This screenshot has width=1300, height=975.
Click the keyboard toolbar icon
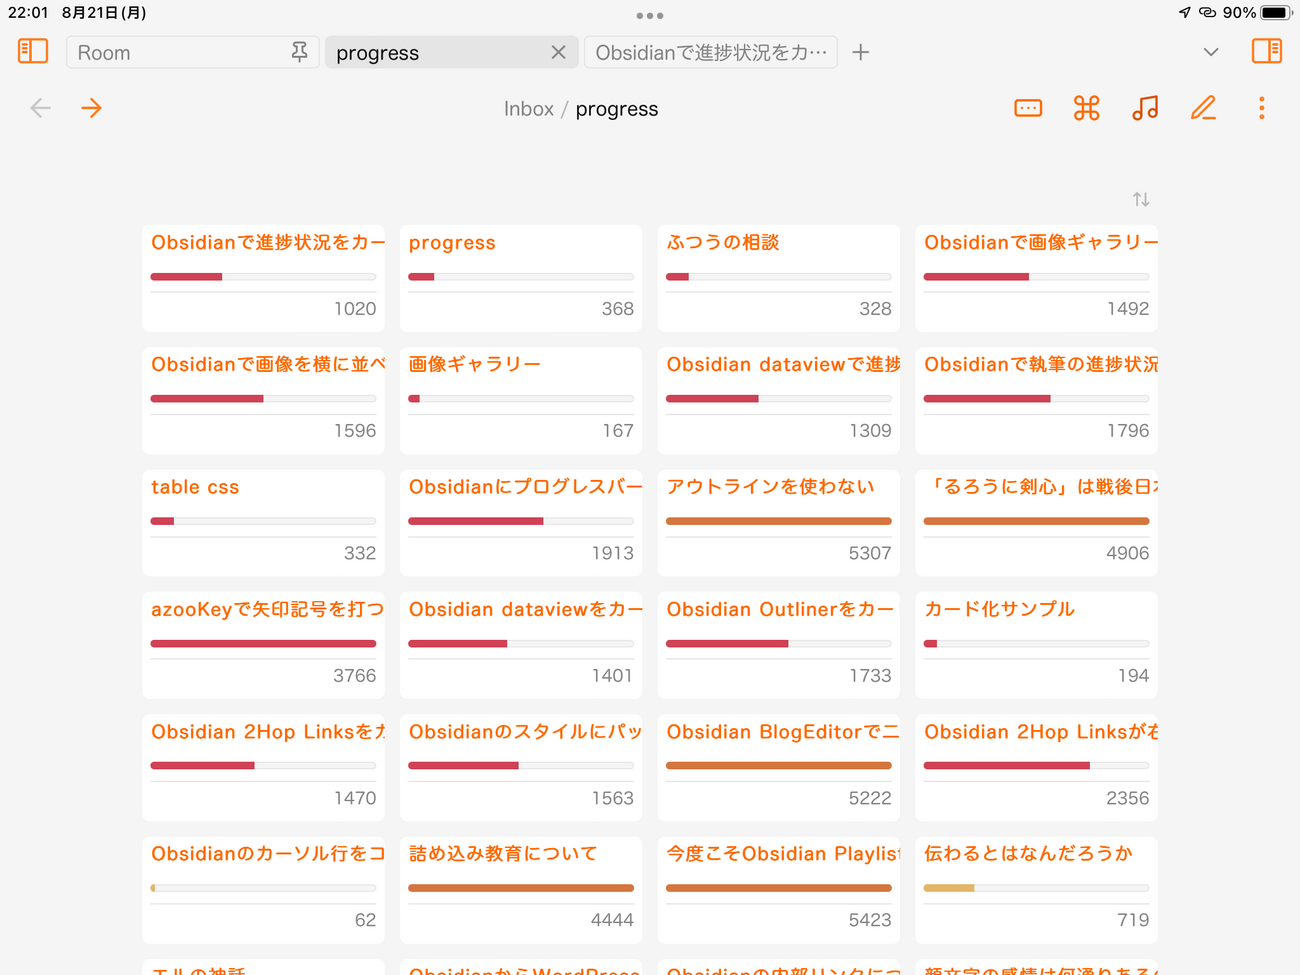(1028, 108)
